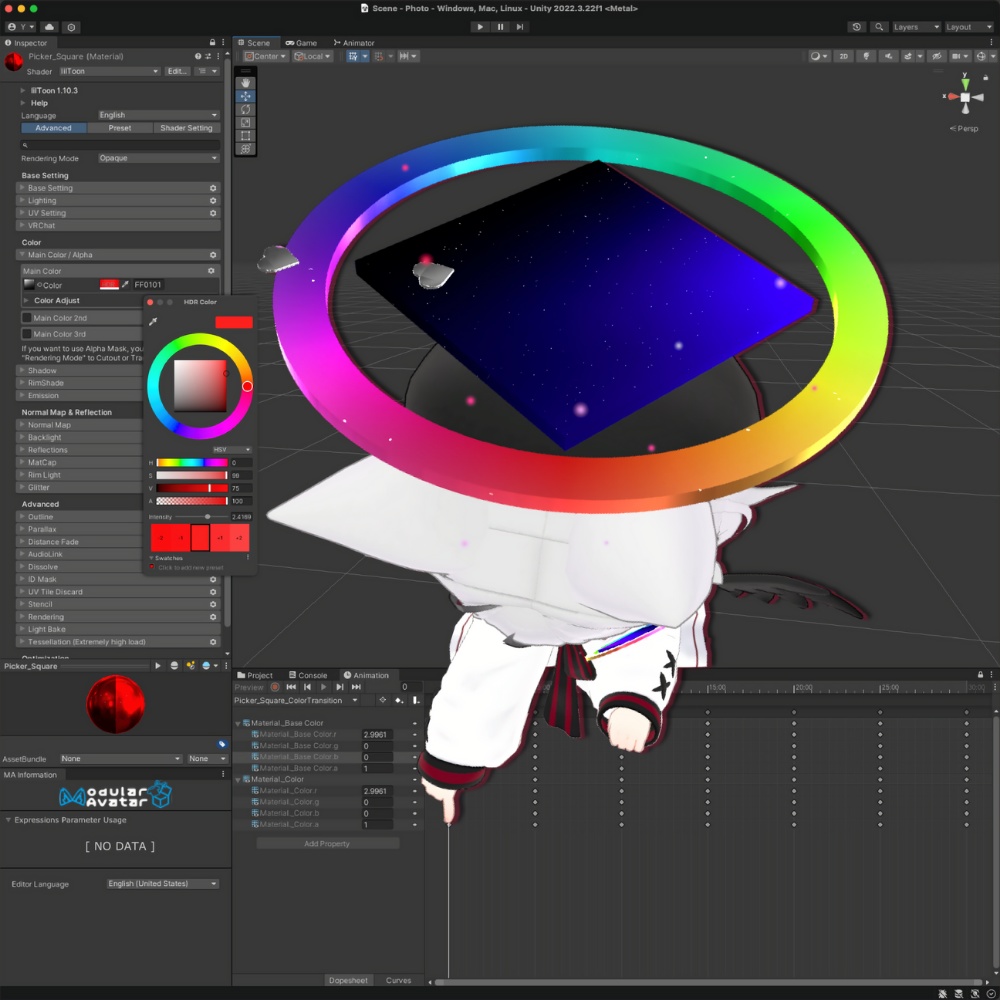
Task: Switch to Dopesheet view
Action: (348, 980)
